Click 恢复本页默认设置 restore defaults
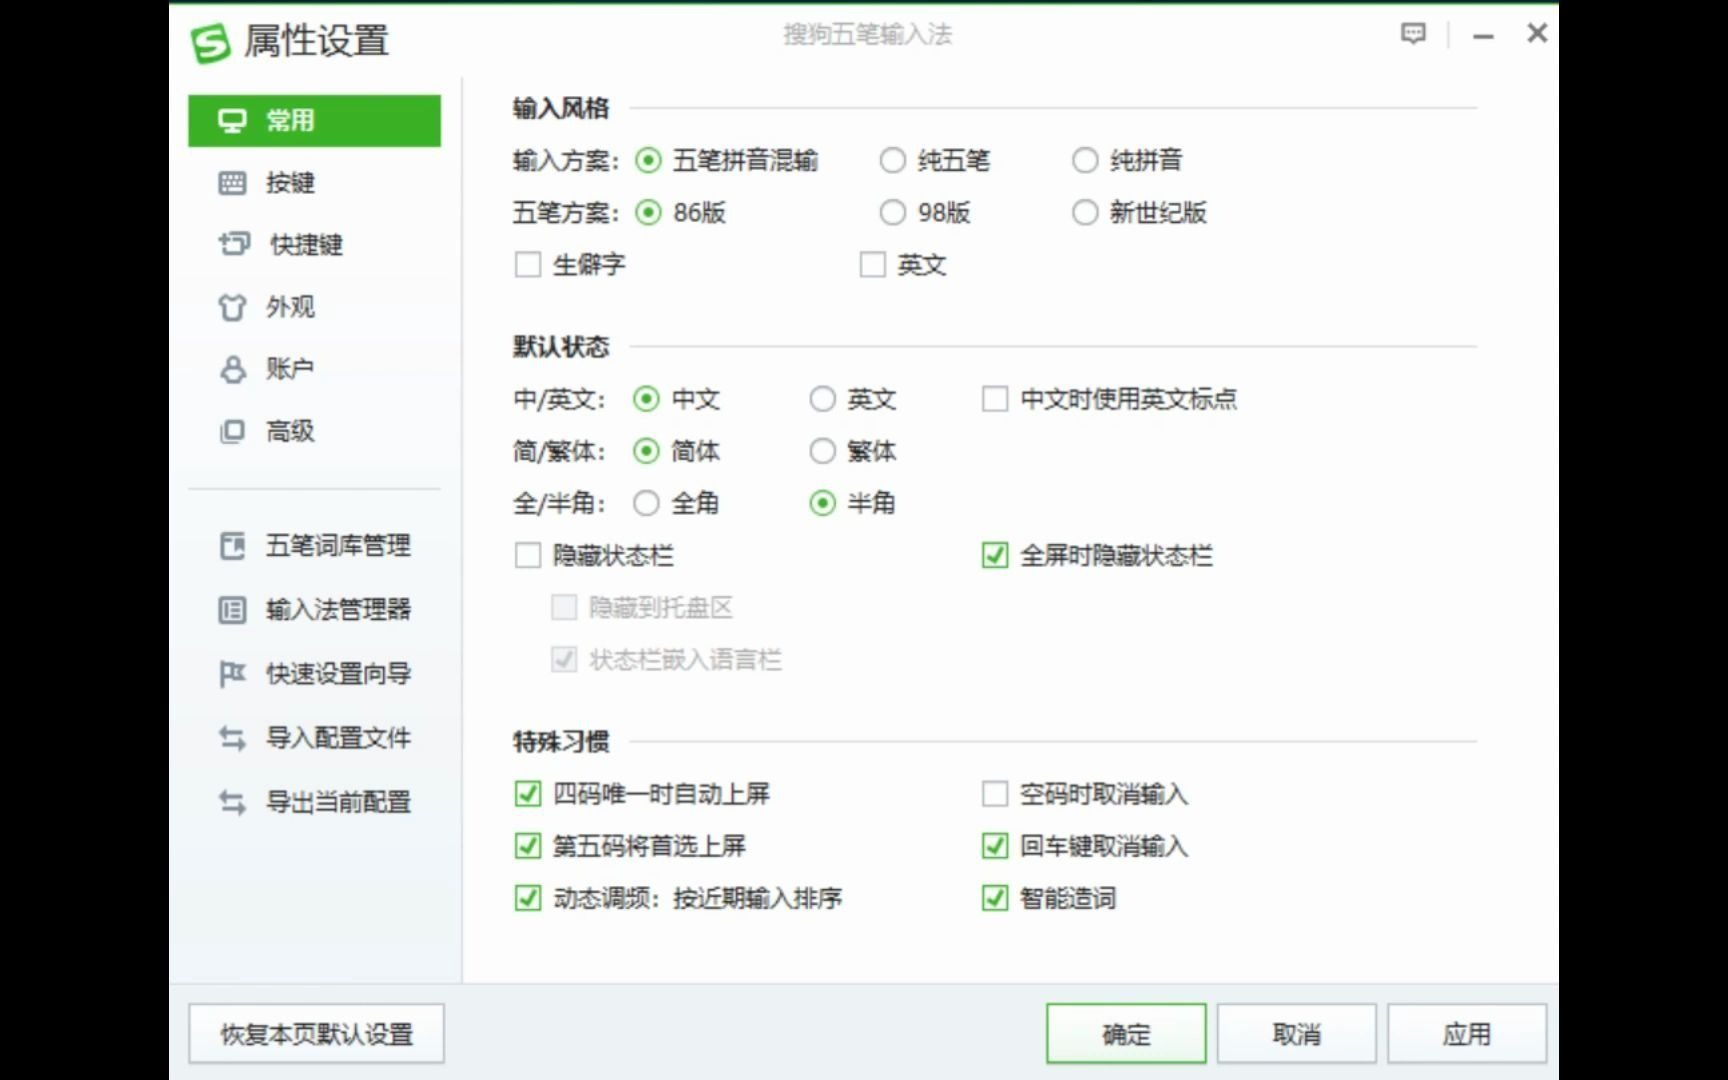Viewport: 1728px width, 1080px height. click(x=315, y=1032)
